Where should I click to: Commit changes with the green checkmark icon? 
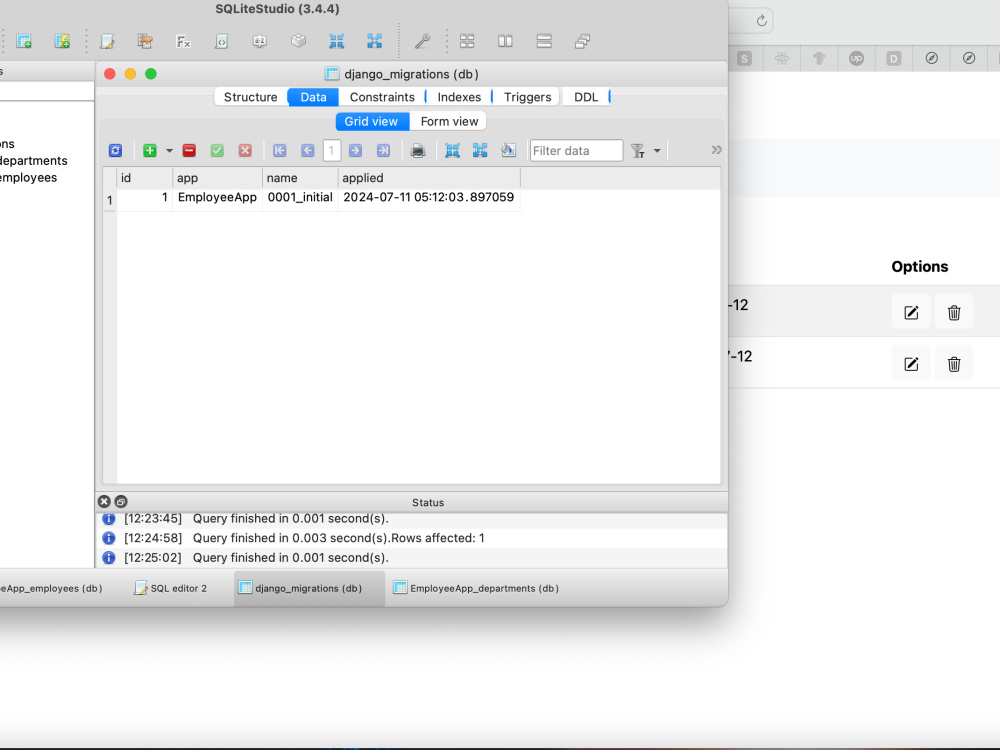pos(217,151)
